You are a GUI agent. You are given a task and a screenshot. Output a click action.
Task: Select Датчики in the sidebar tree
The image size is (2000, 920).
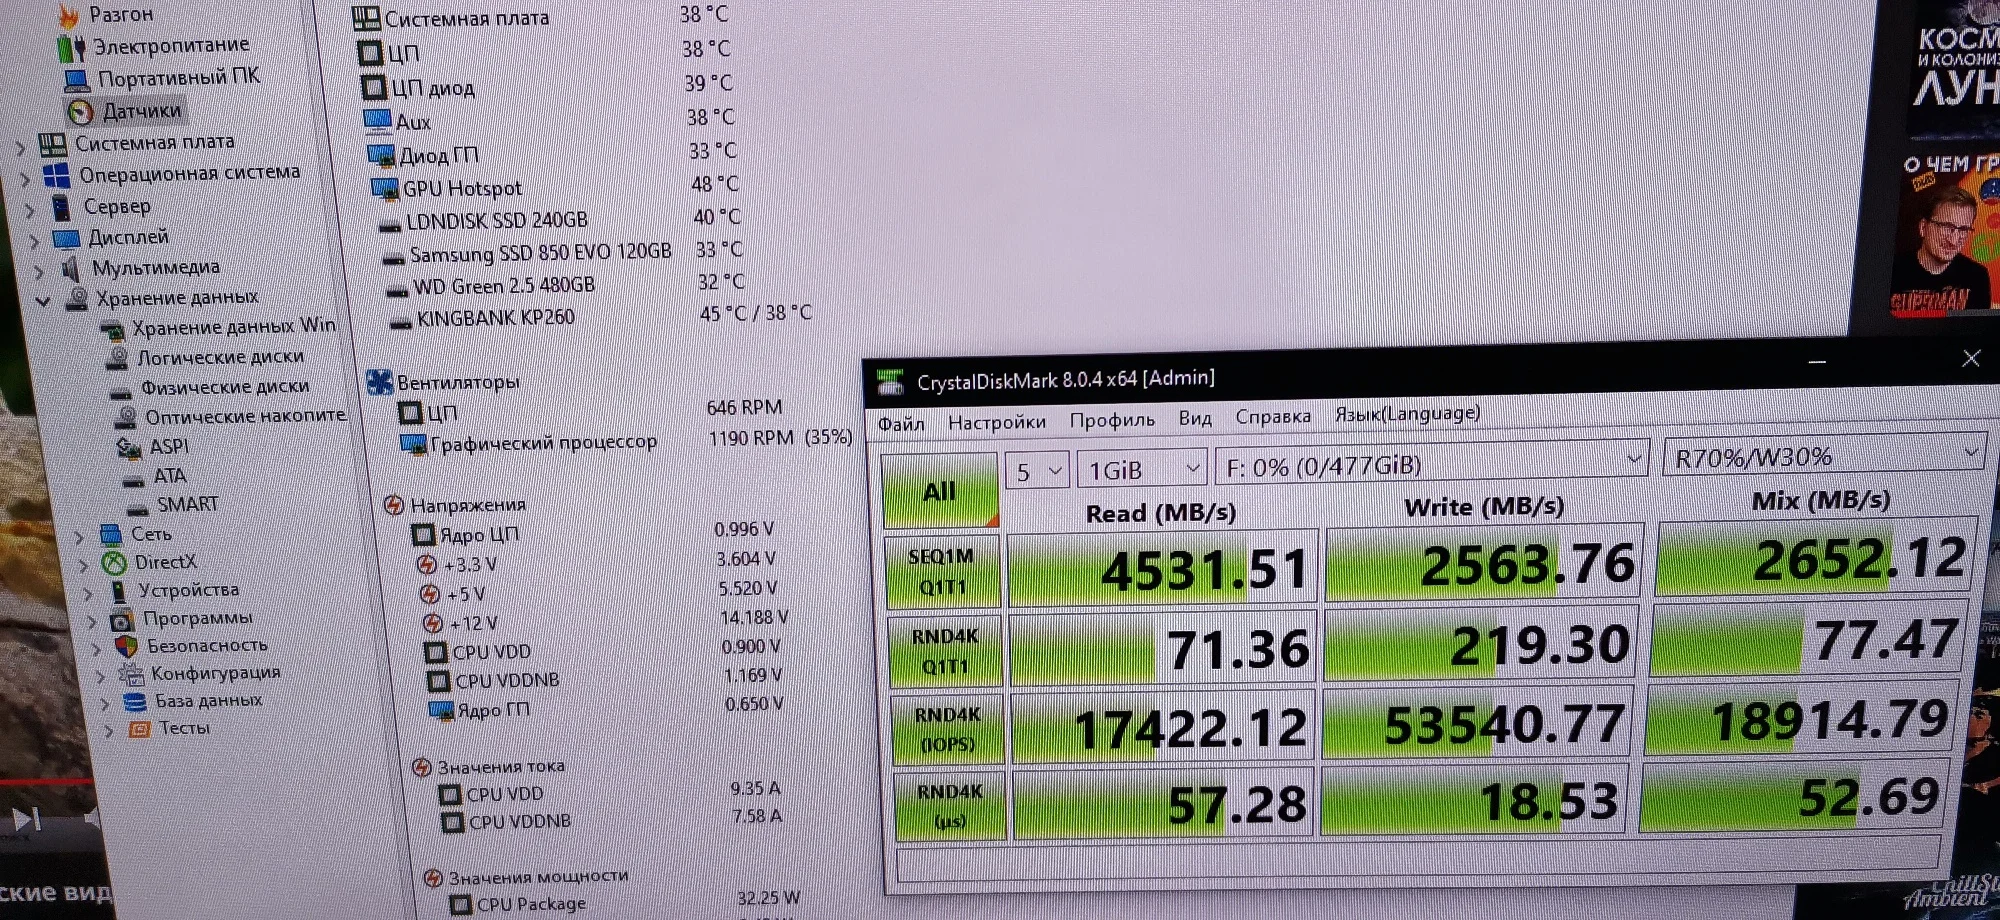[x=142, y=110]
